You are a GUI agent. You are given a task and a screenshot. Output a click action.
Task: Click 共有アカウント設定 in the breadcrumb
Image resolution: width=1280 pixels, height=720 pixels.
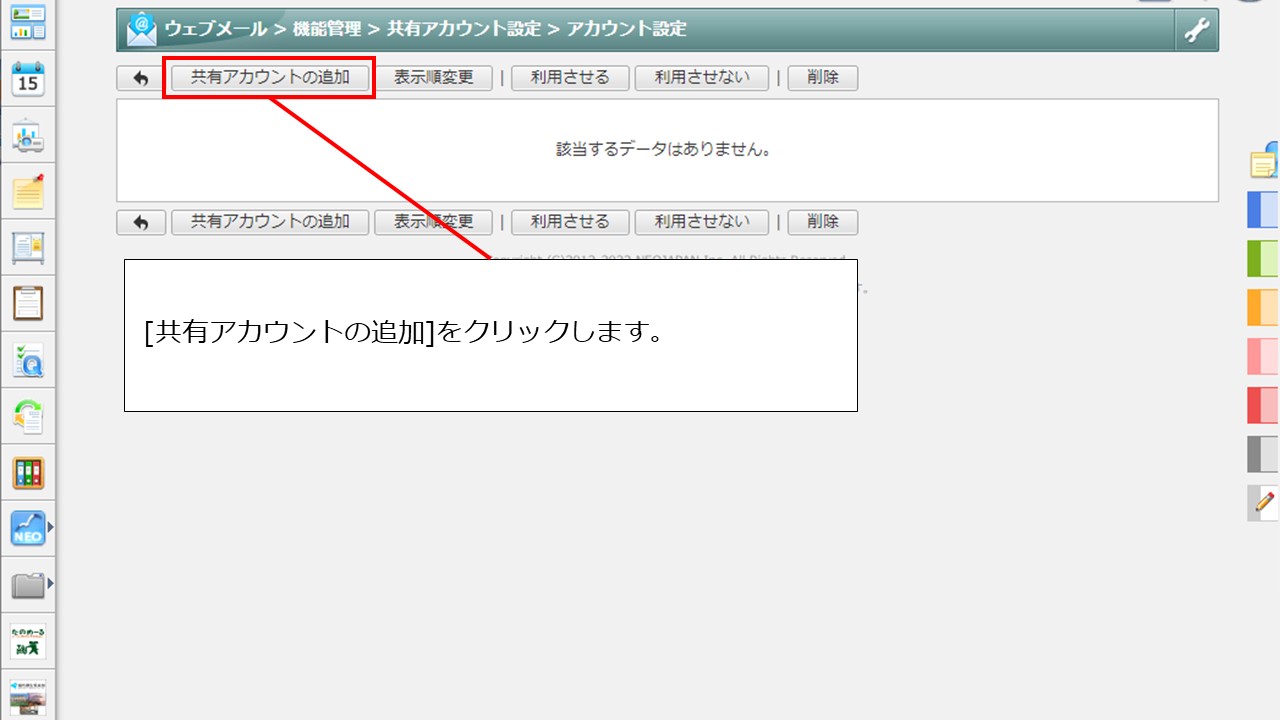tap(464, 29)
